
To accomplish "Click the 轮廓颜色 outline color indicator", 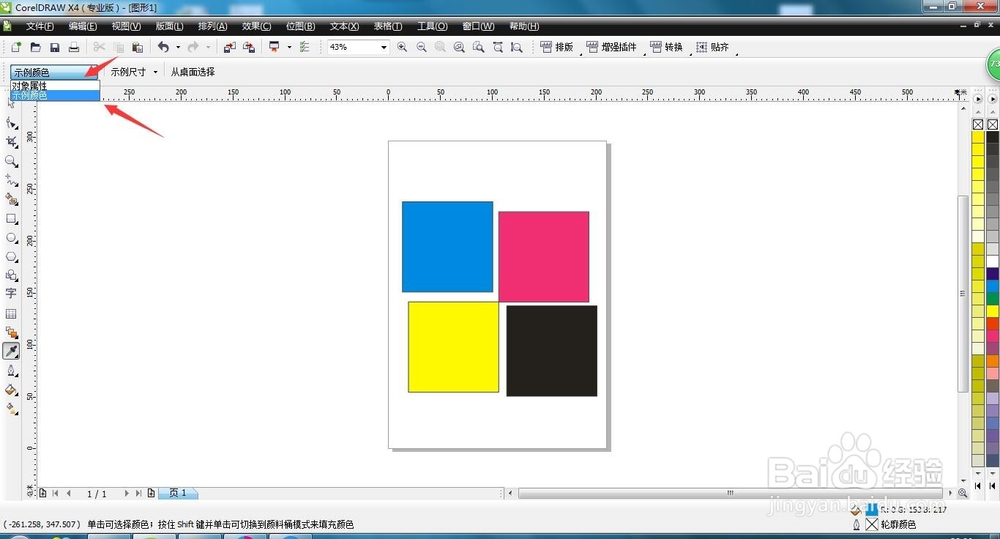I will 885,524.
